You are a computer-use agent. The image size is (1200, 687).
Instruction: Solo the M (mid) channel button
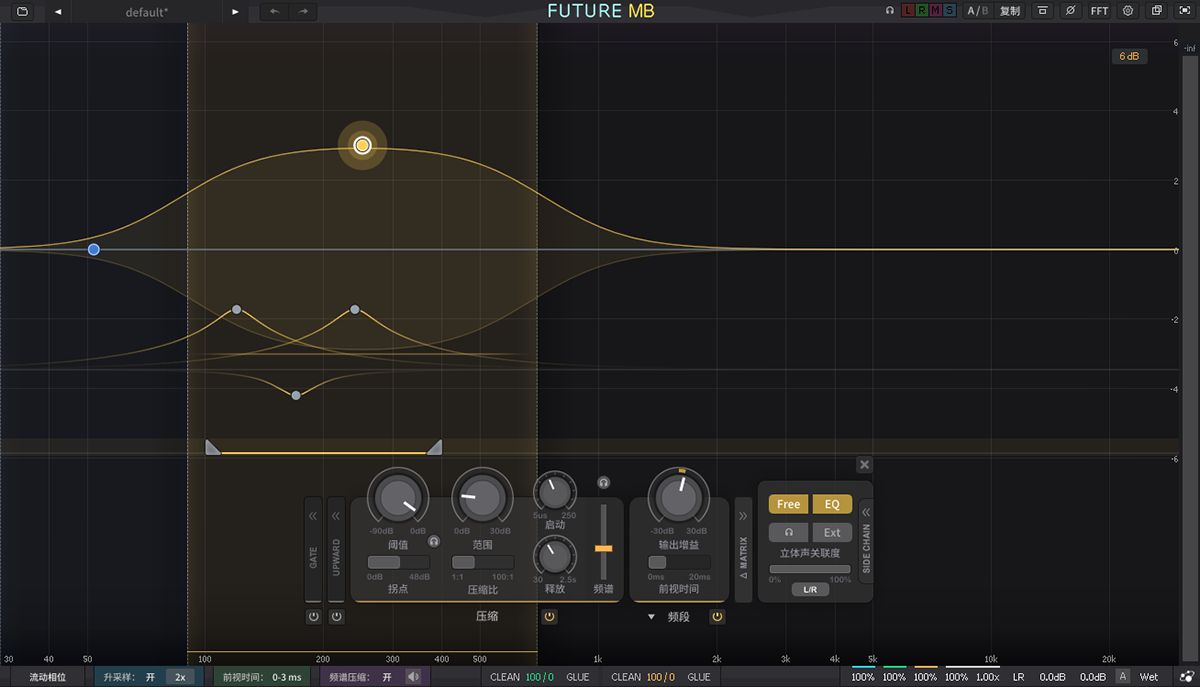[x=936, y=11]
